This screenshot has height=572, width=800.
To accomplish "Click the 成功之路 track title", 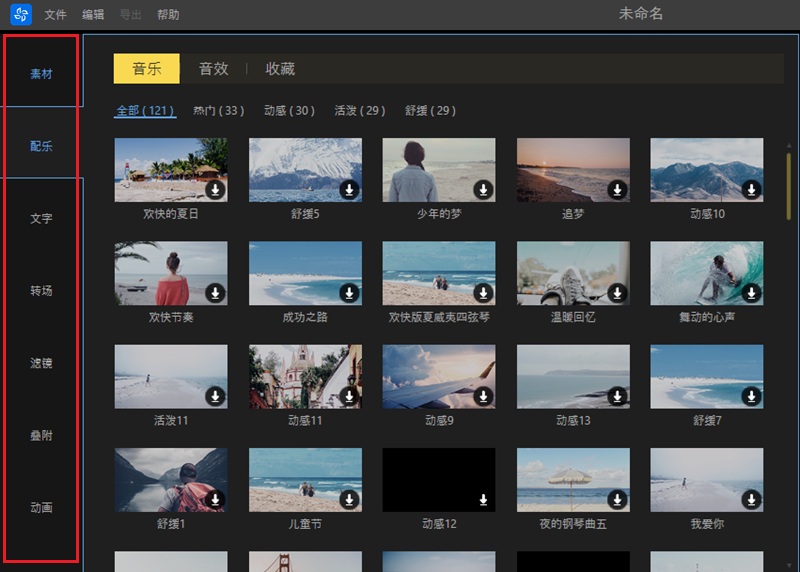I will click(305, 317).
